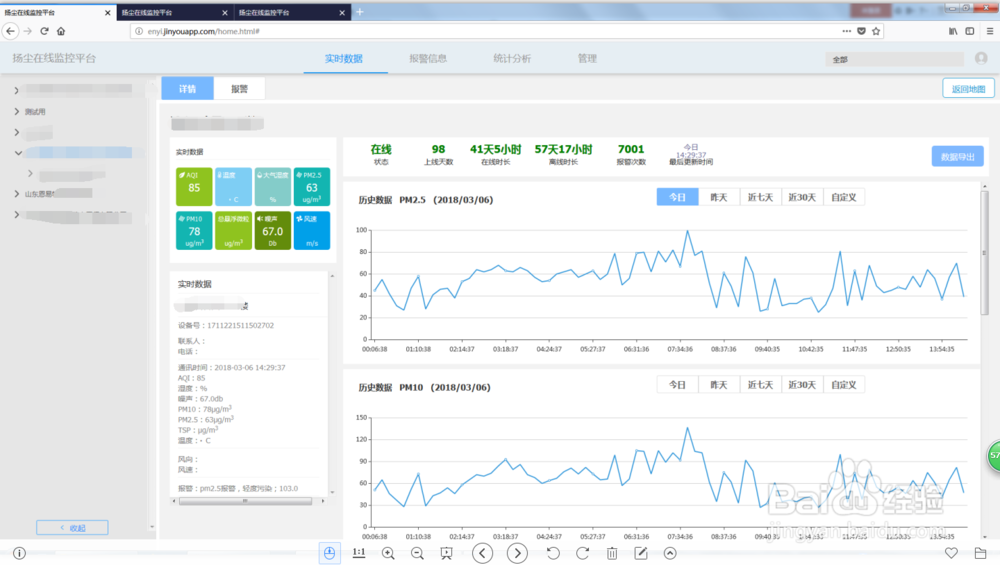Click the 数据导出 export button
This screenshot has width=1000, height=565.
click(x=957, y=156)
